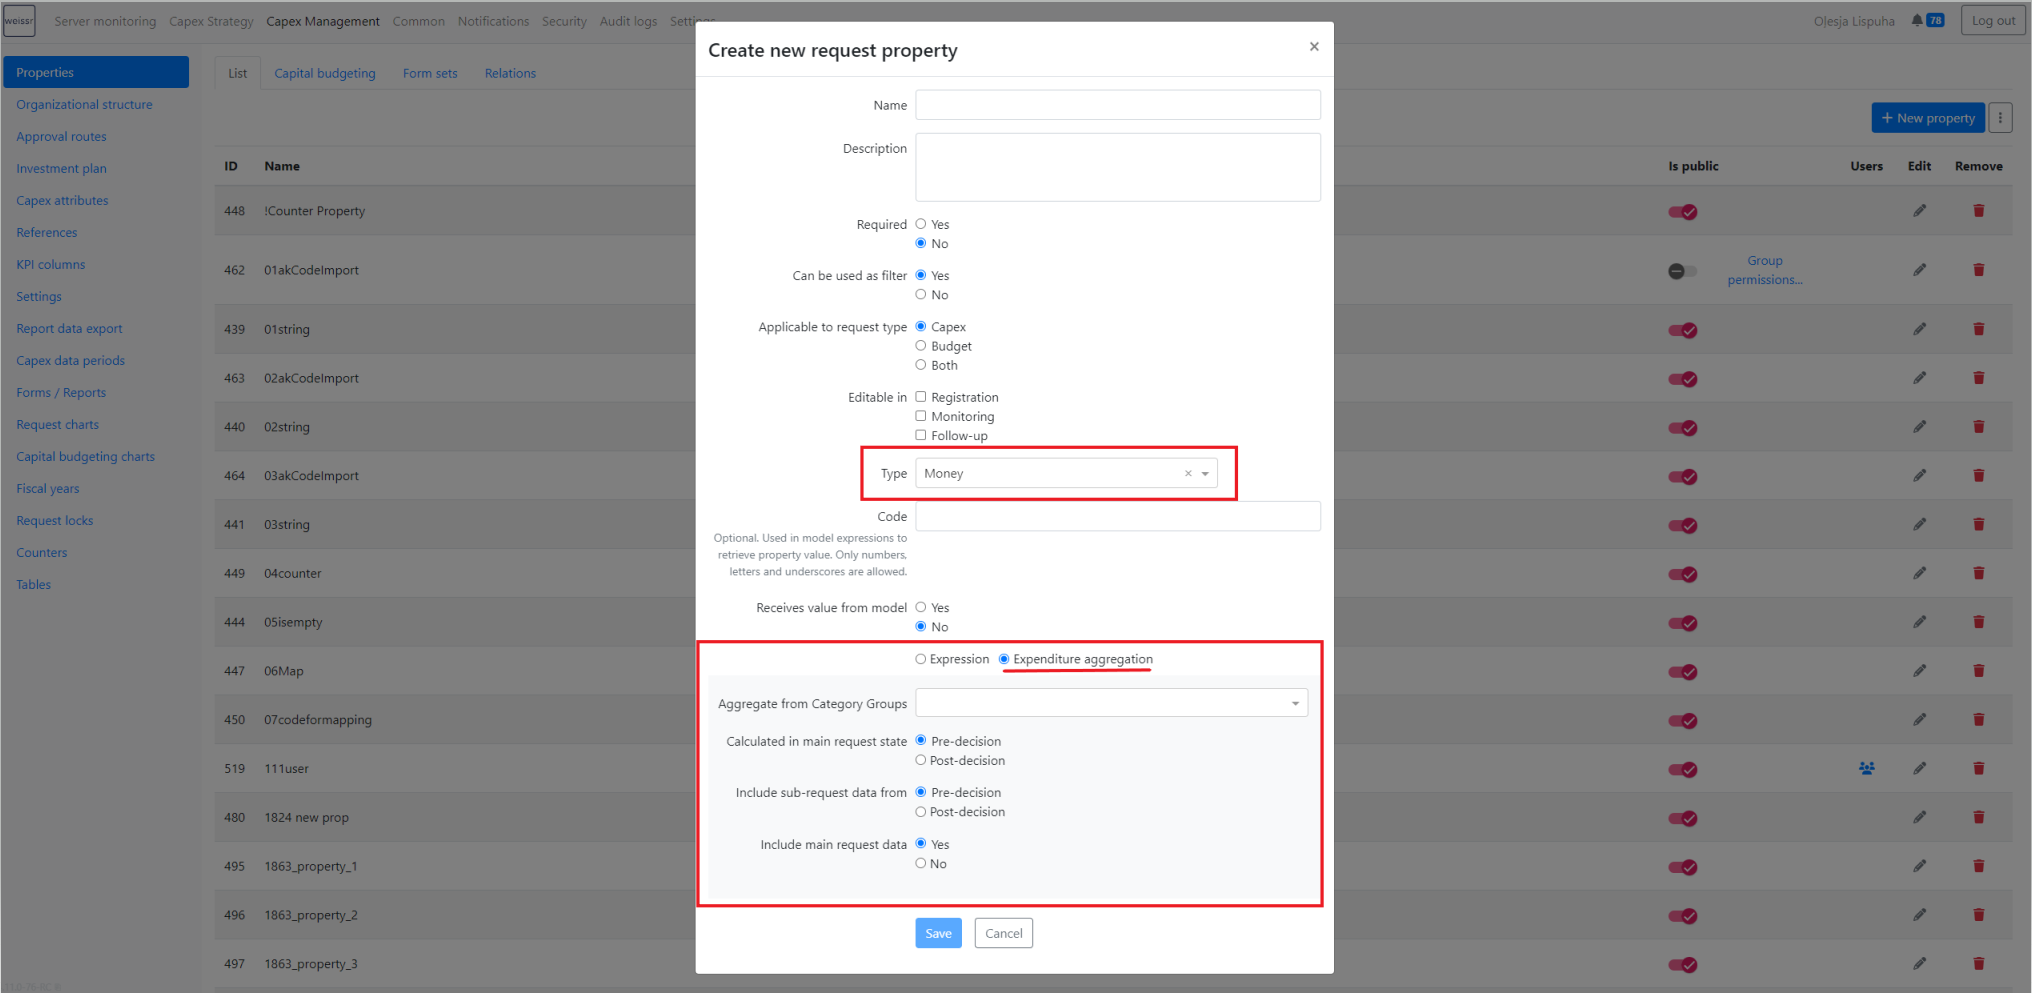
Task: Check the Registration checkbox
Action: coord(921,397)
